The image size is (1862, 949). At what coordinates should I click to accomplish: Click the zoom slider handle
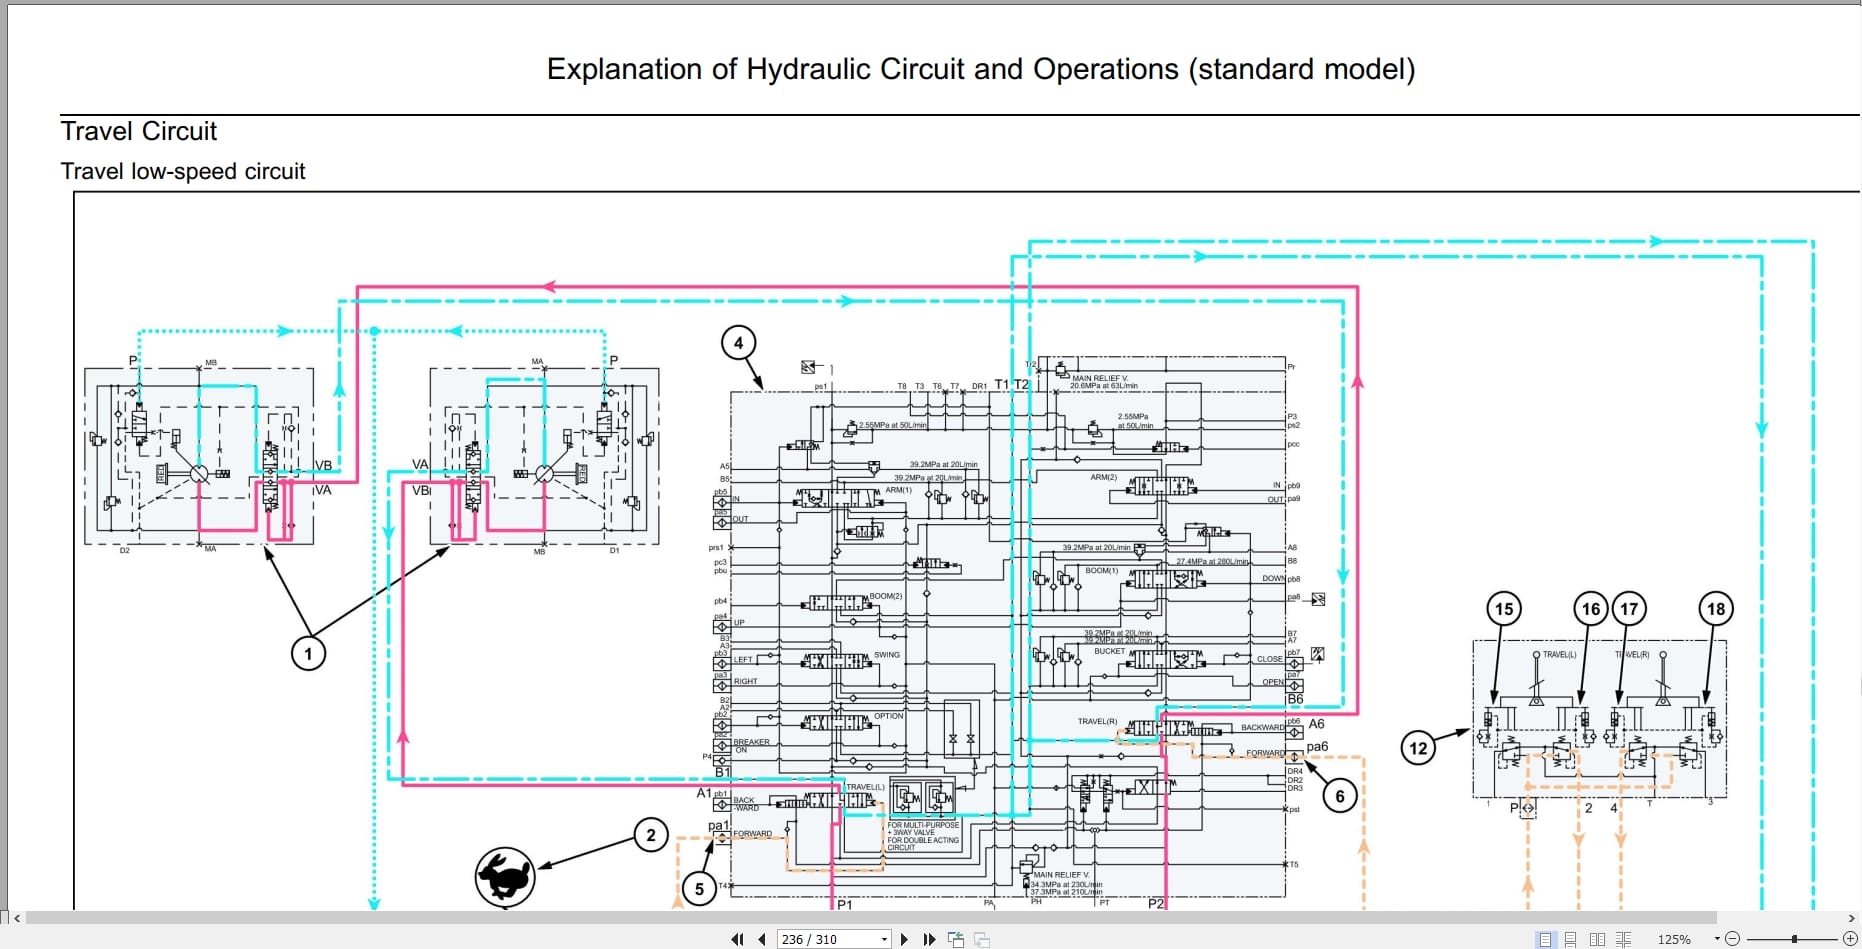[1794, 938]
